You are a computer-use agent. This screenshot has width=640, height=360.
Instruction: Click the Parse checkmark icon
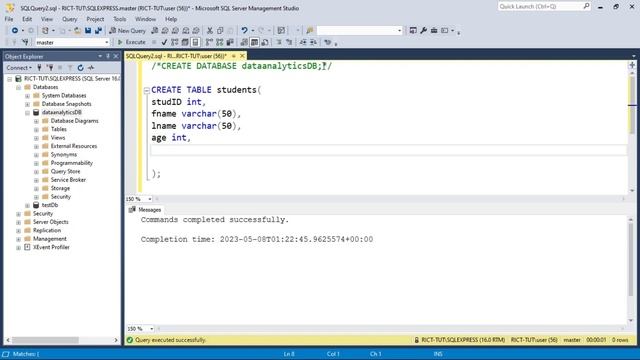click(x=164, y=42)
